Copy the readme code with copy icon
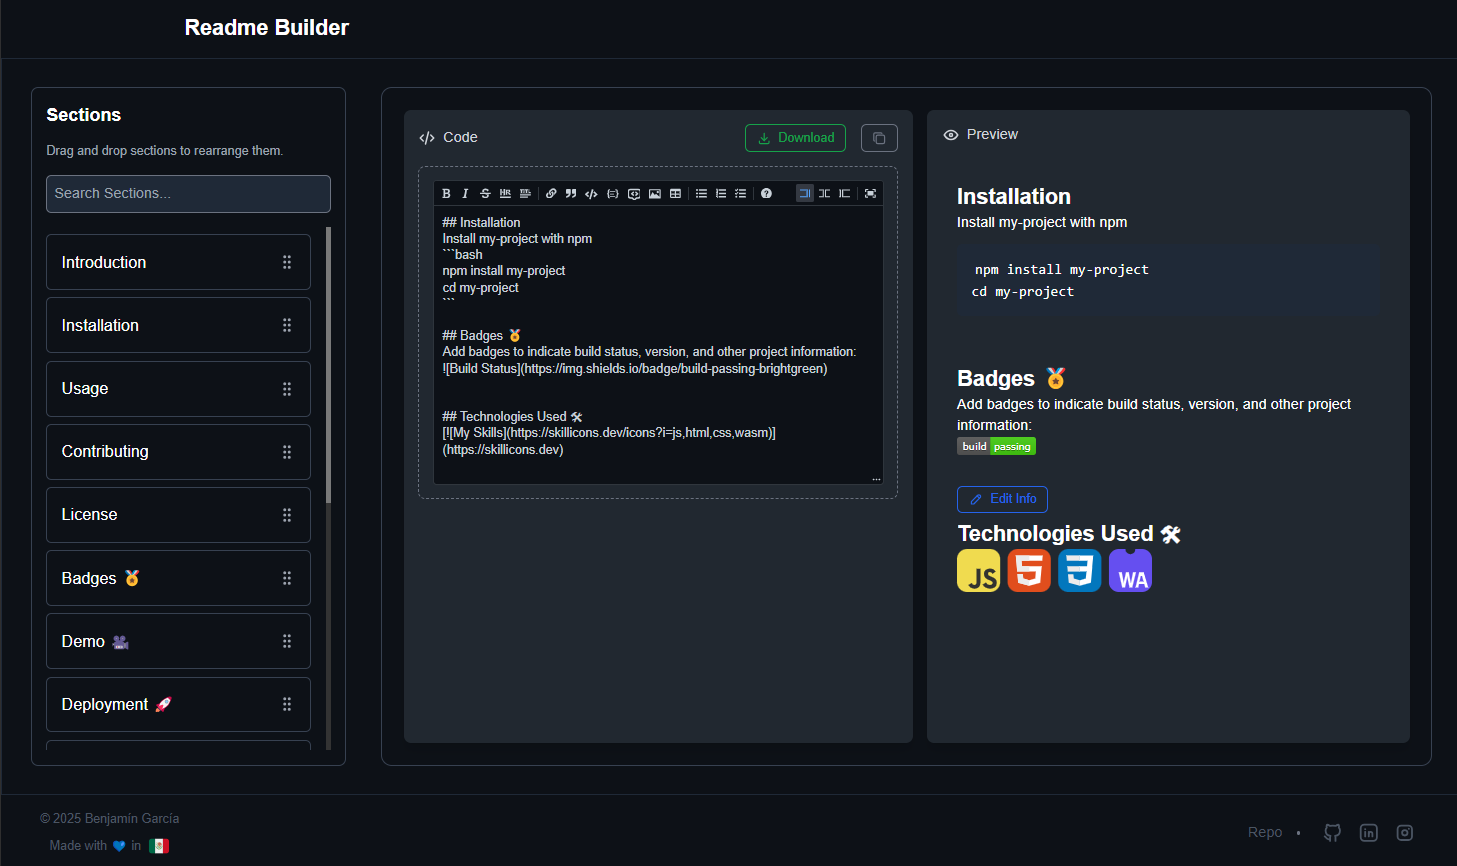This screenshot has width=1457, height=866. tap(879, 138)
